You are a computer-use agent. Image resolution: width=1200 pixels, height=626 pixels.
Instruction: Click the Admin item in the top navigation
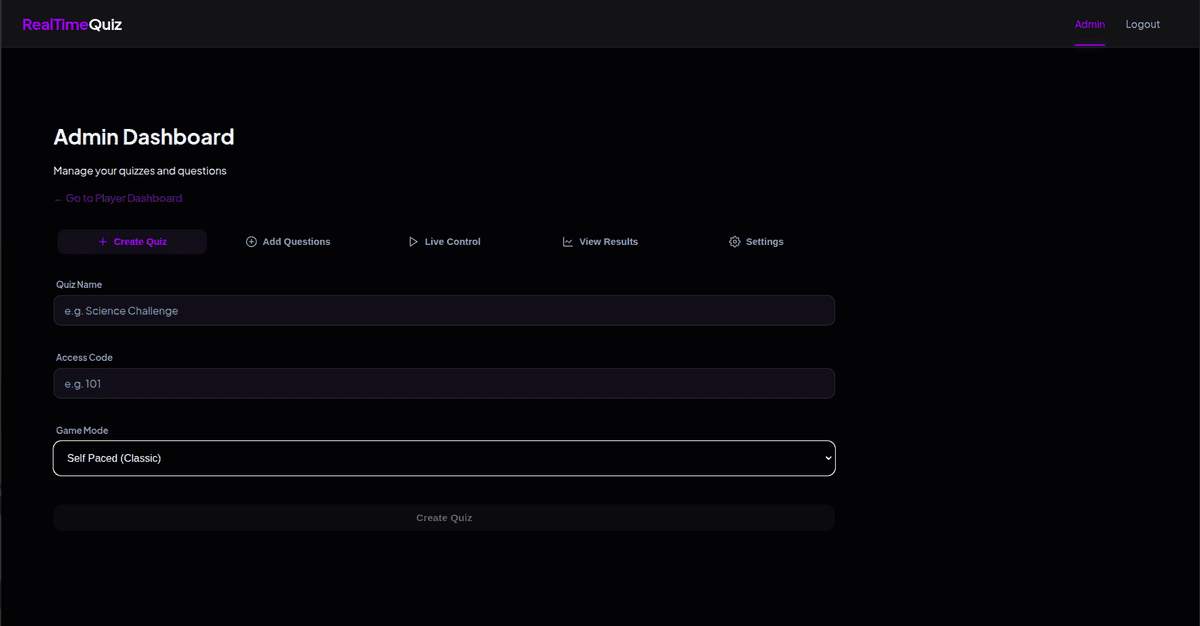tap(1090, 24)
